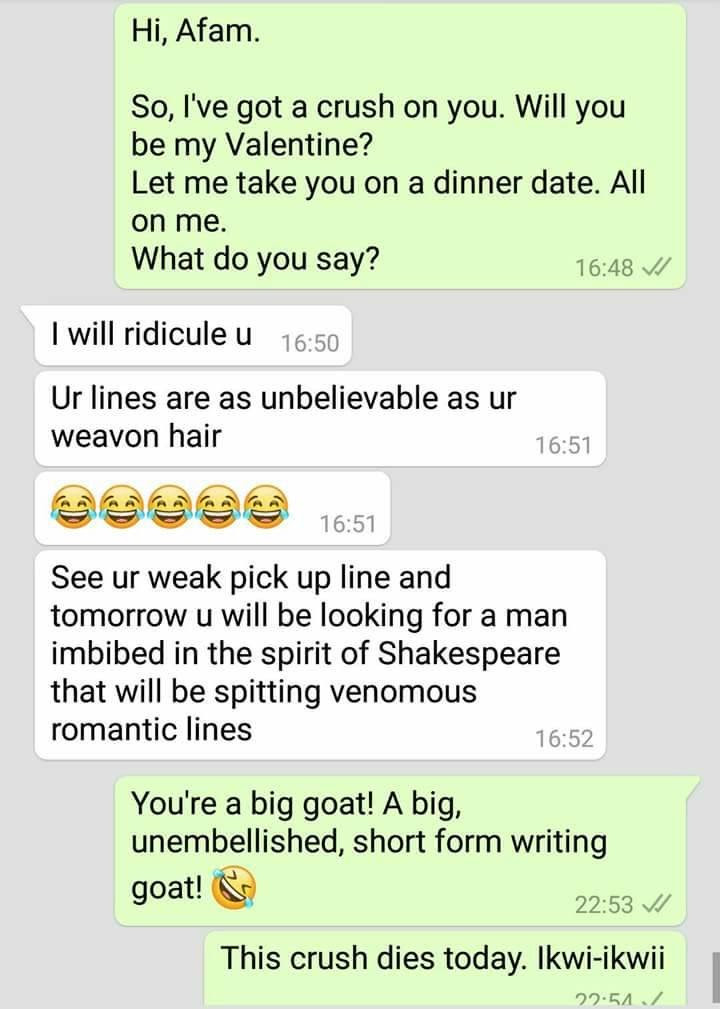Image resolution: width=720 pixels, height=1009 pixels.
Task: Tap the 'weavon hair' message bubble
Action: (x=320, y=418)
